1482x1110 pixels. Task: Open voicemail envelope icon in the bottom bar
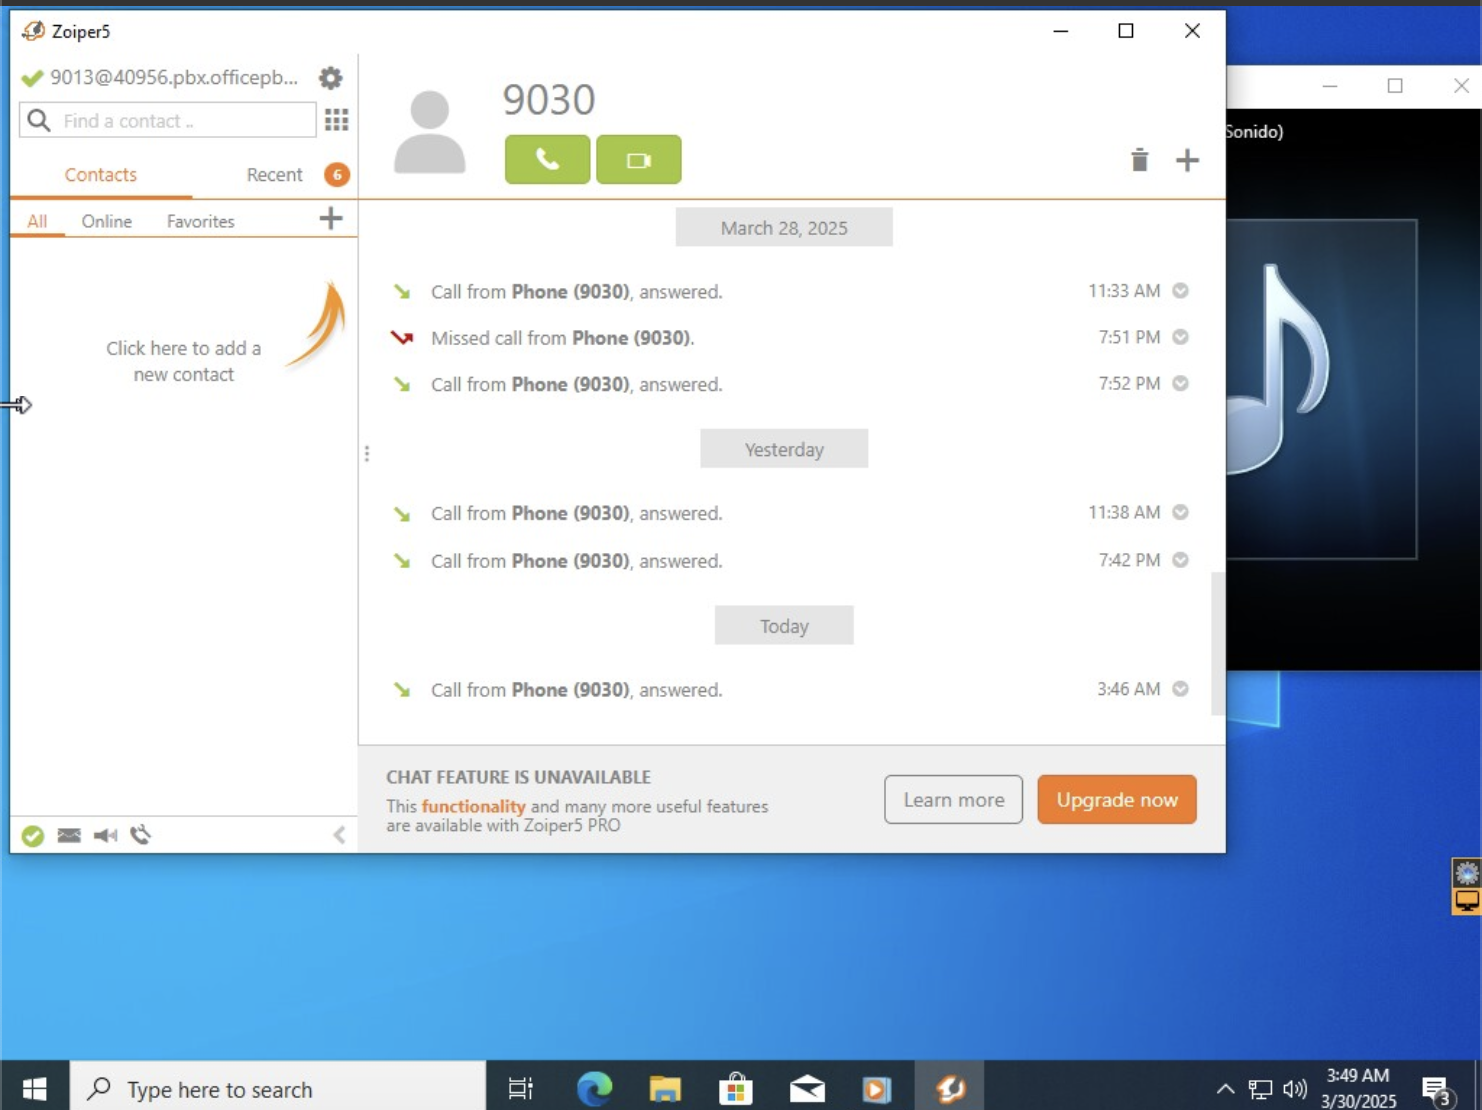point(69,836)
